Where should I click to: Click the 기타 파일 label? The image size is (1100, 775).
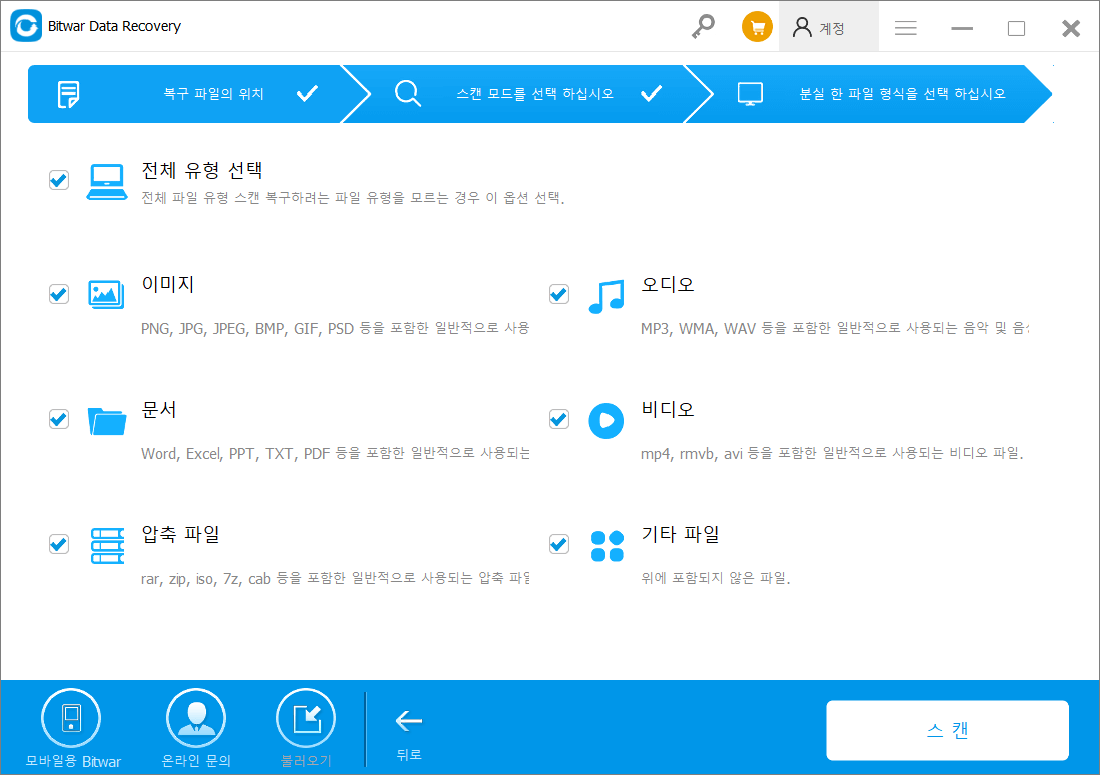coord(680,534)
